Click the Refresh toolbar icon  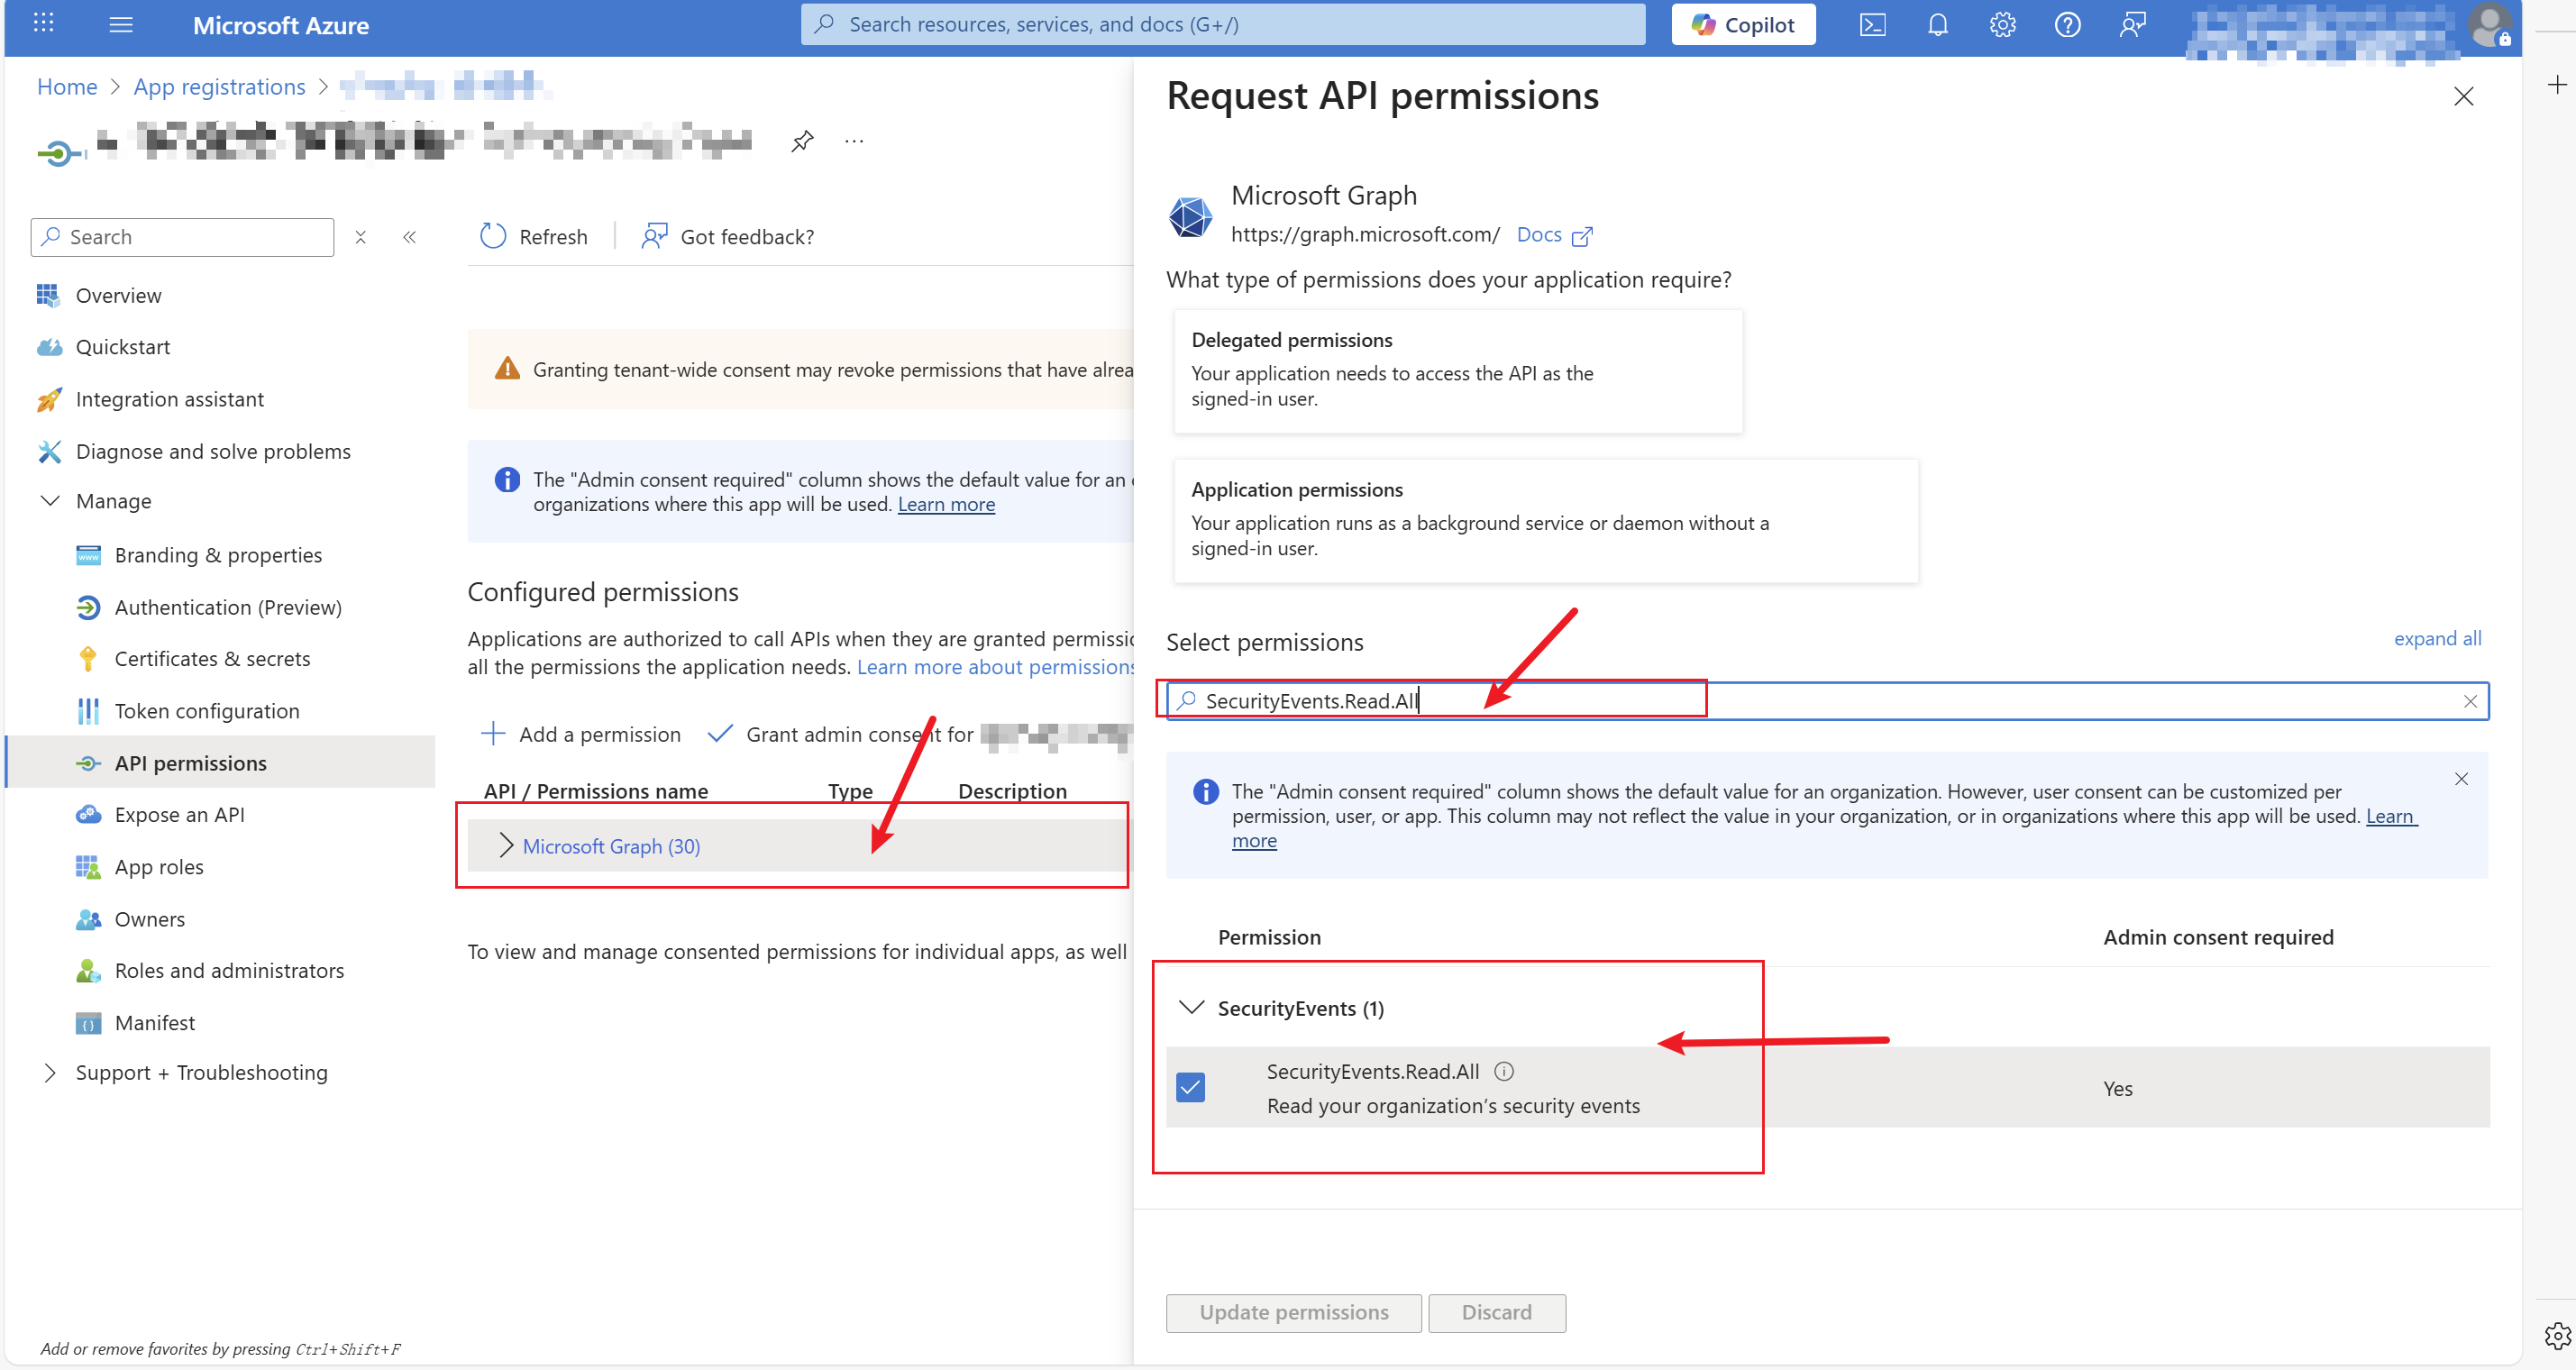click(x=493, y=236)
